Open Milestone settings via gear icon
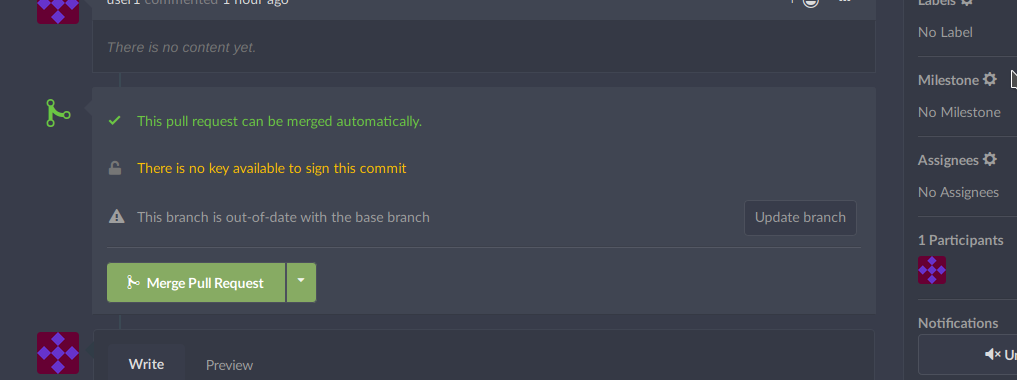The width and height of the screenshot is (1017, 380). (x=989, y=79)
